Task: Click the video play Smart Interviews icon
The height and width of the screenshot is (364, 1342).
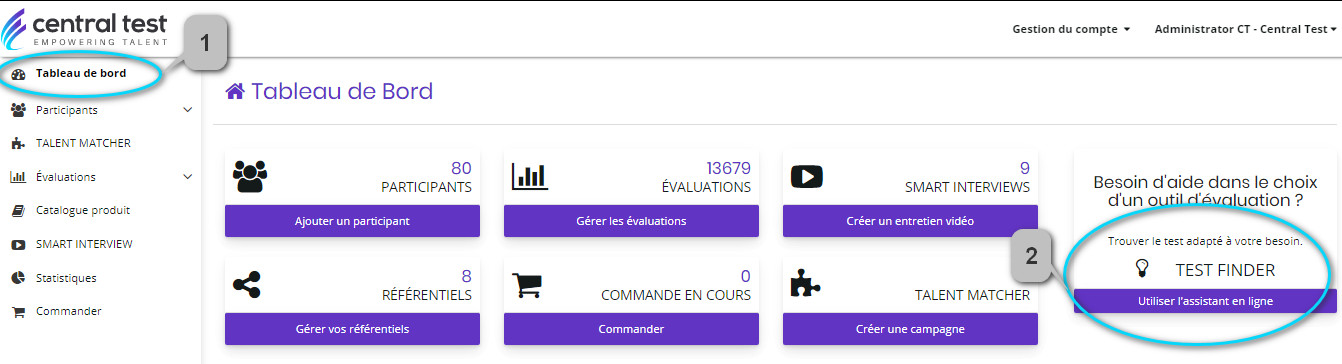Action: tap(806, 176)
